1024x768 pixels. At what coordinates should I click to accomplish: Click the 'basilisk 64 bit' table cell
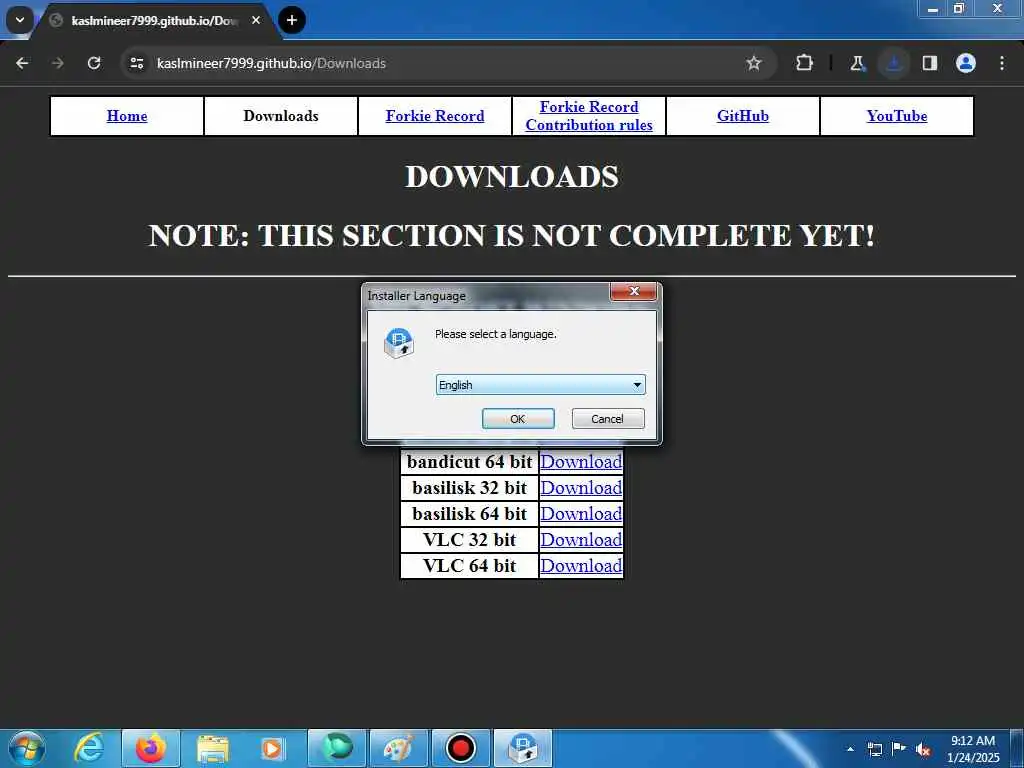click(x=470, y=514)
